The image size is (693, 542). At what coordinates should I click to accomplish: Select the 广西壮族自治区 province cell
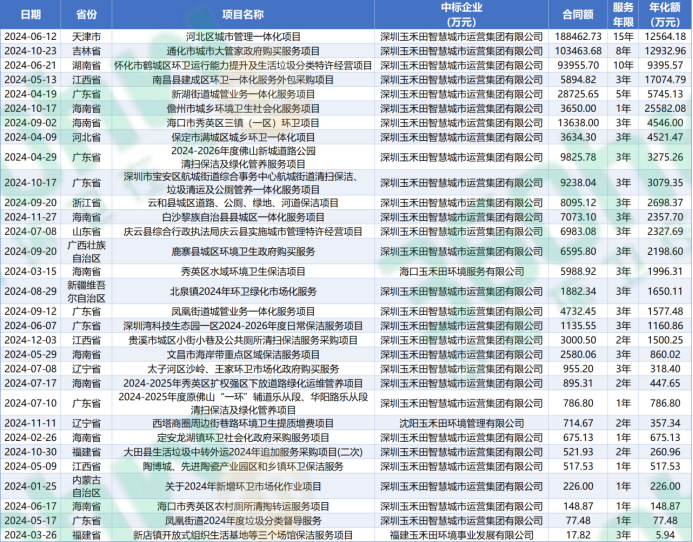86,252
